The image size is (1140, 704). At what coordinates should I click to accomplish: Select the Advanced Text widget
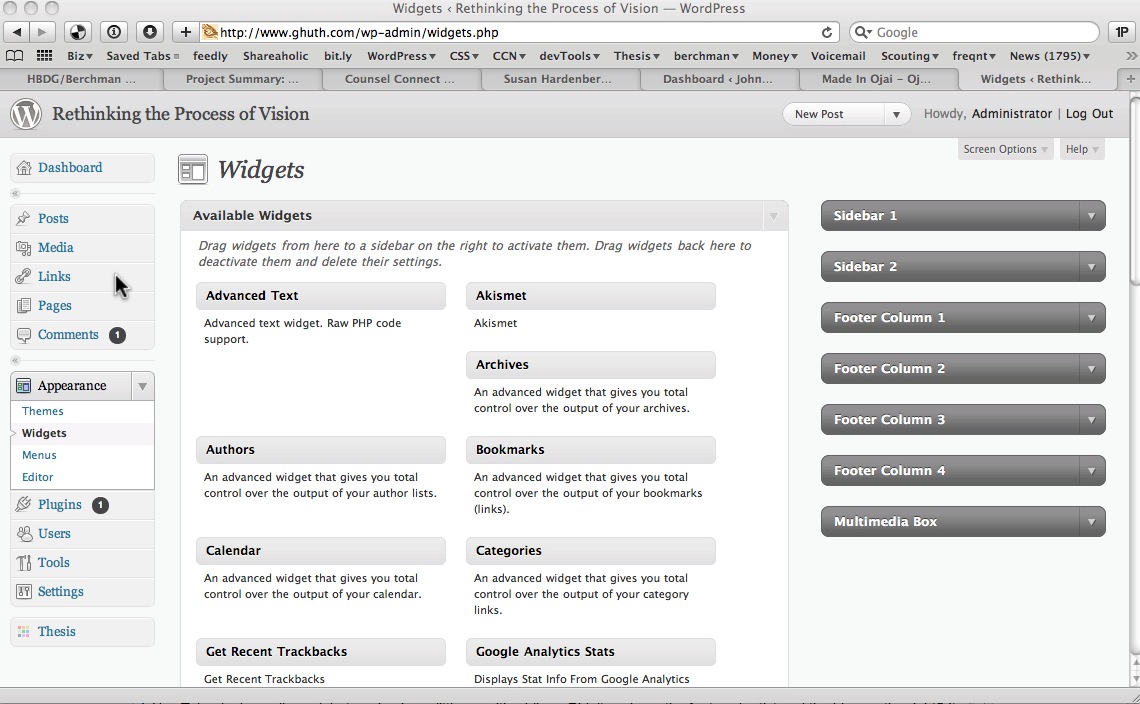(x=321, y=296)
